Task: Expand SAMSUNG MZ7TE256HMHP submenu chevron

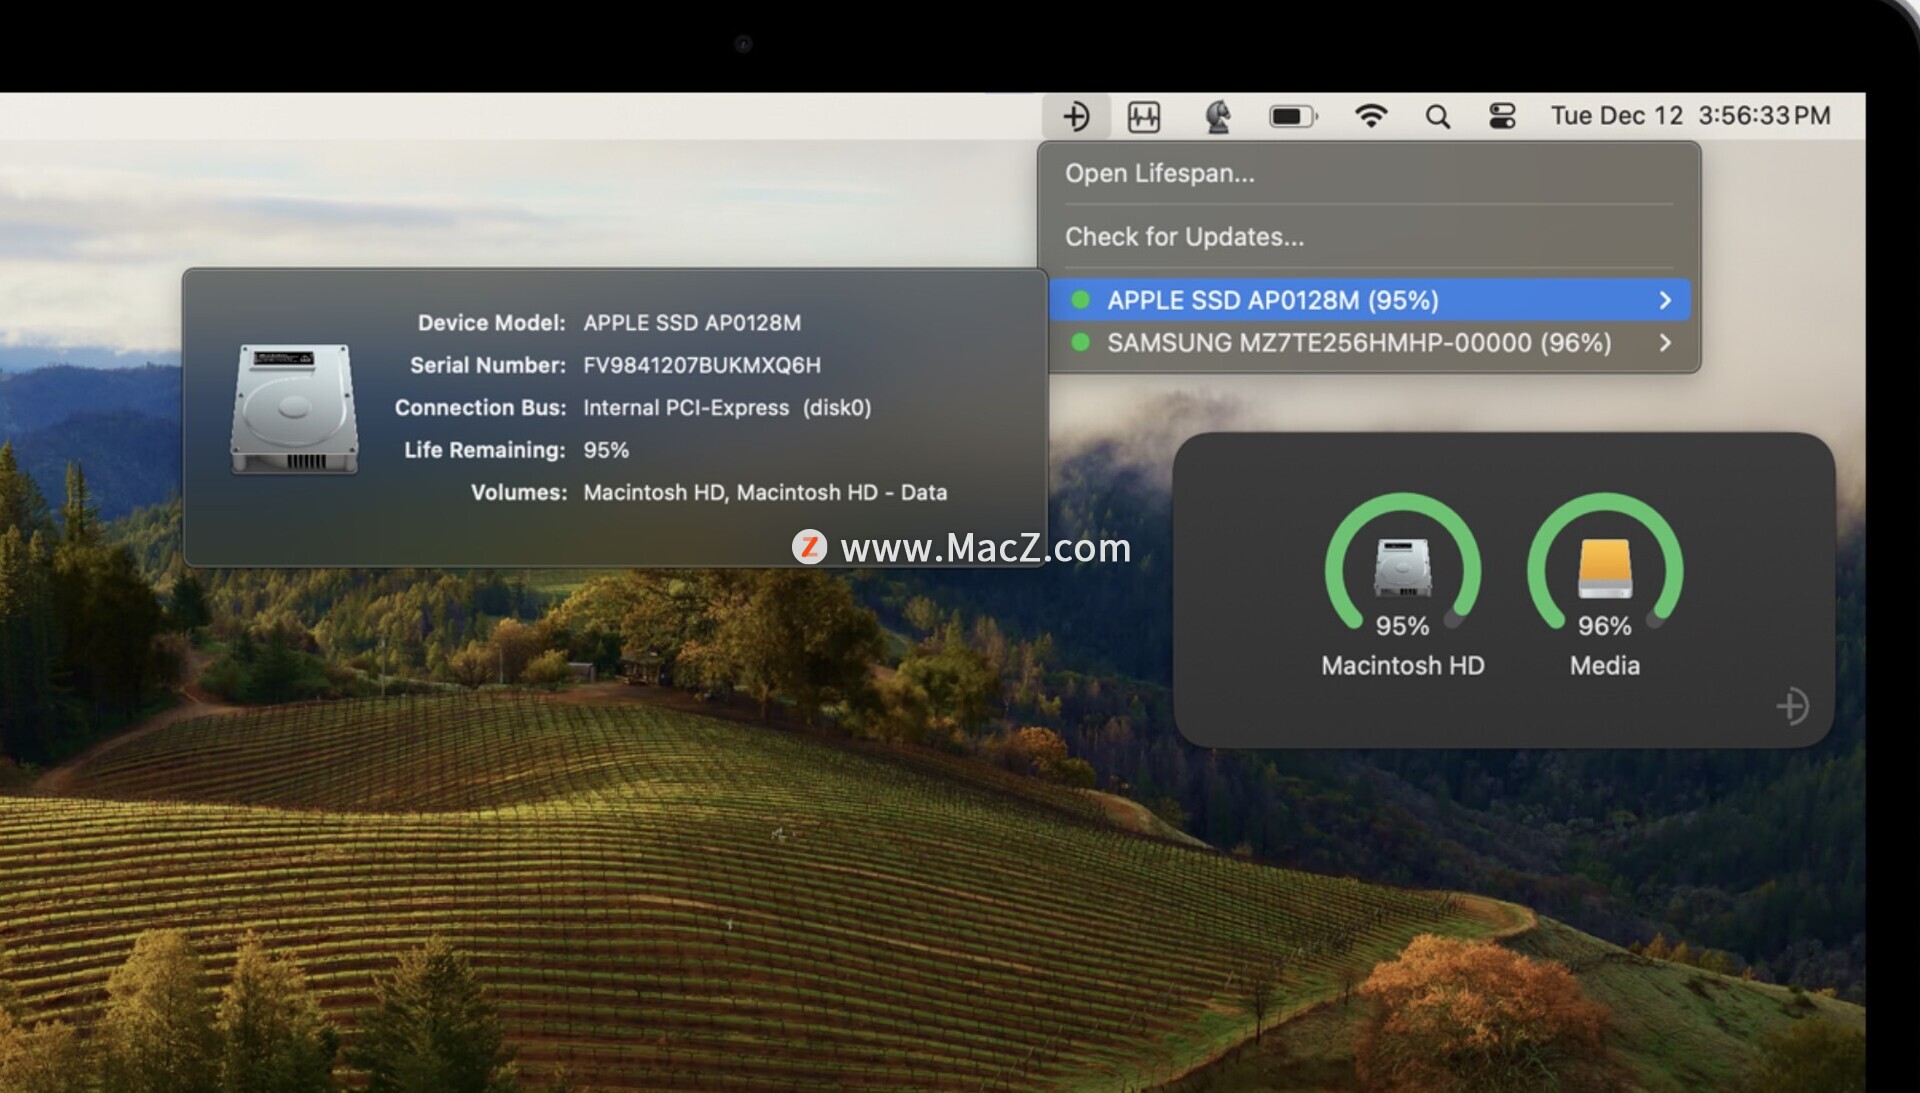Action: (x=1665, y=343)
